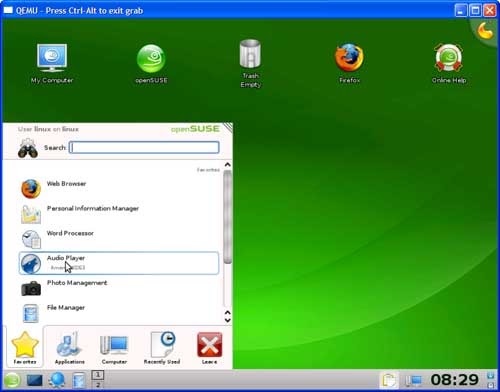Switch to the Applications tab
Viewport: 500px width, 392px height.
(x=69, y=348)
